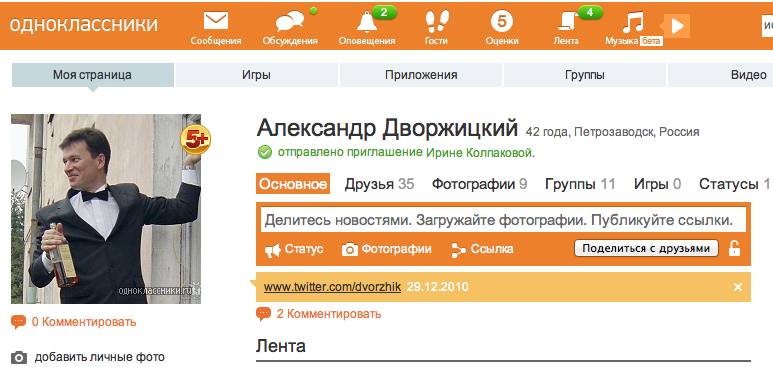This screenshot has width=773, height=367.
Task: Click camera icon beside добавить личные фото
Action: (19, 357)
